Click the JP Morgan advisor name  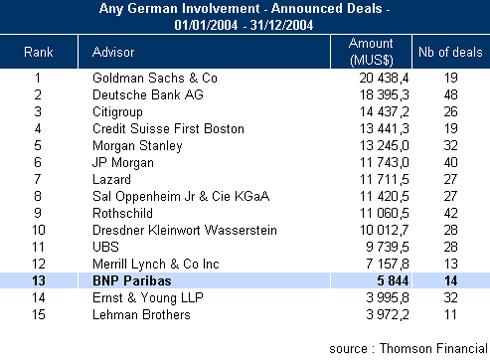tap(123, 163)
